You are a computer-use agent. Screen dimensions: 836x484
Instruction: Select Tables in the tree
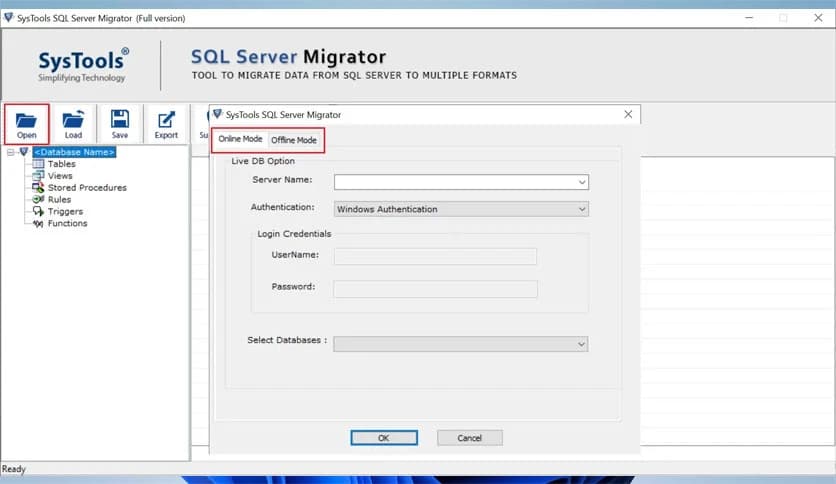(x=61, y=164)
